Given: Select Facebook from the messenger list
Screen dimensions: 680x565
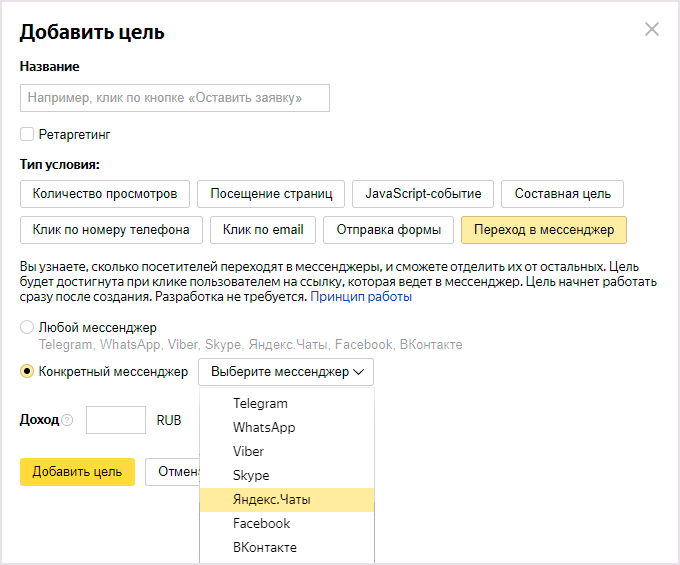Looking at the screenshot, I should [261, 524].
